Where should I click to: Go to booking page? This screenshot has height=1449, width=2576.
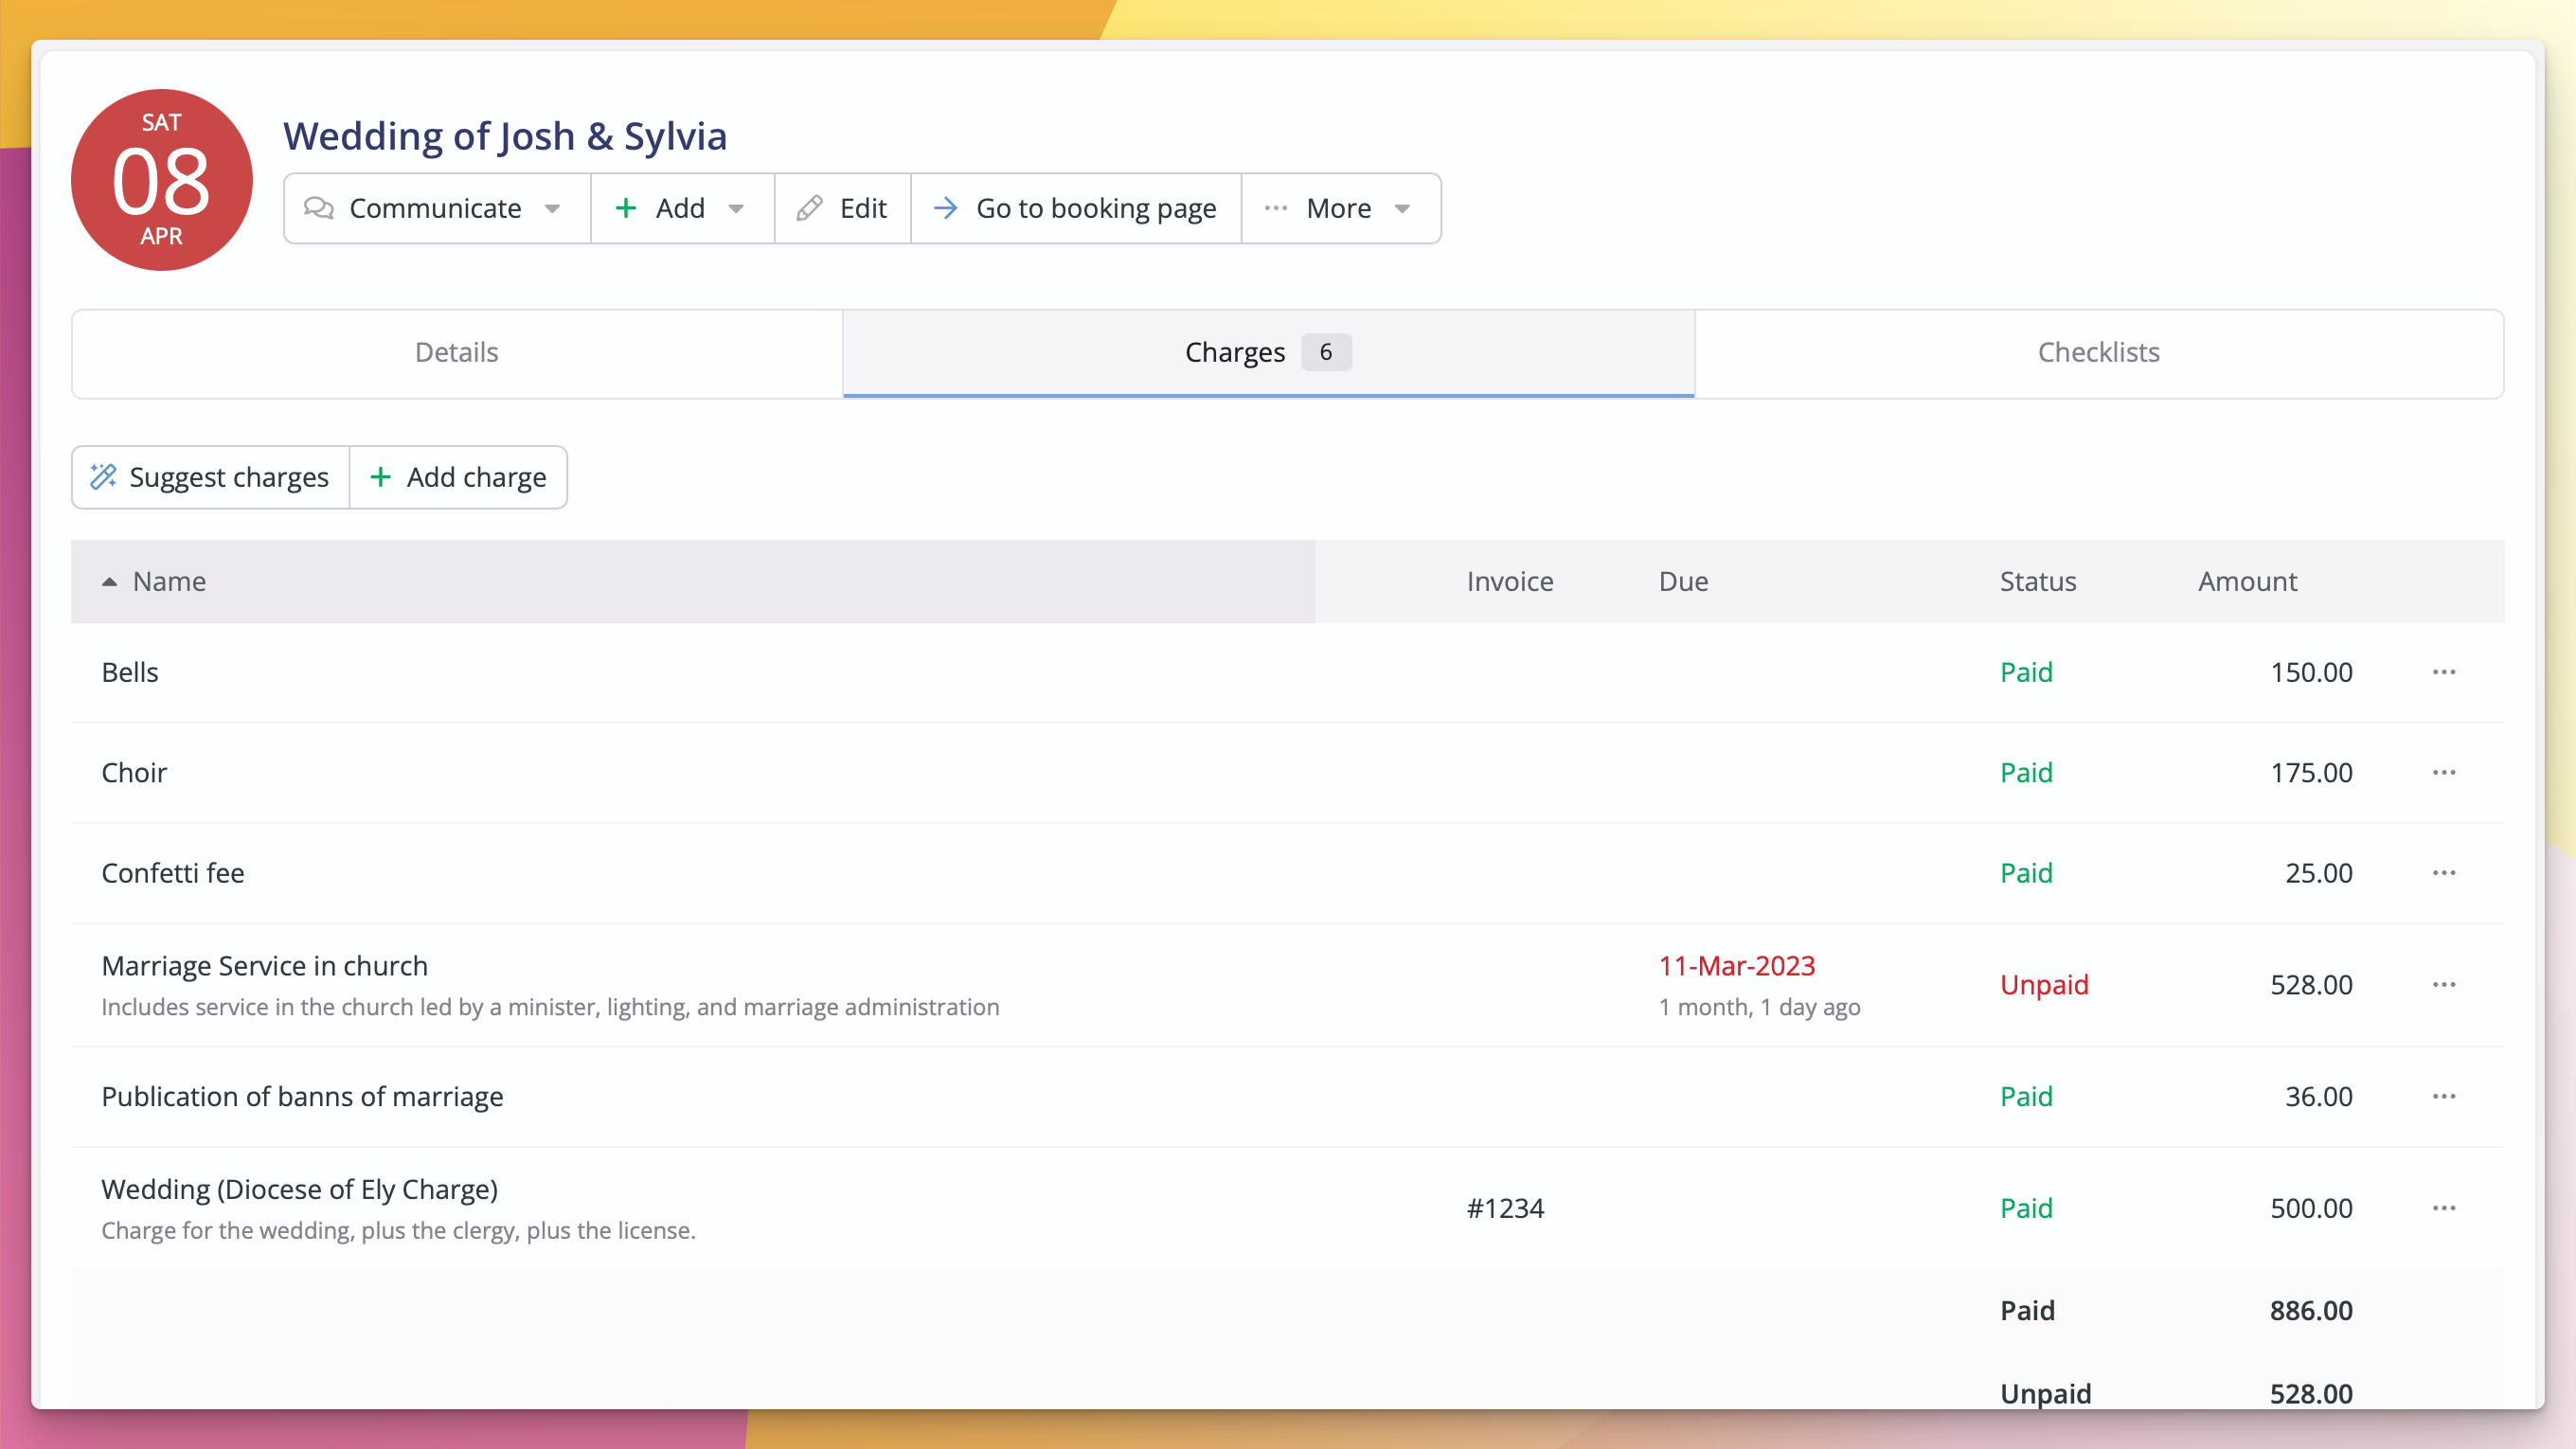[x=1076, y=208]
